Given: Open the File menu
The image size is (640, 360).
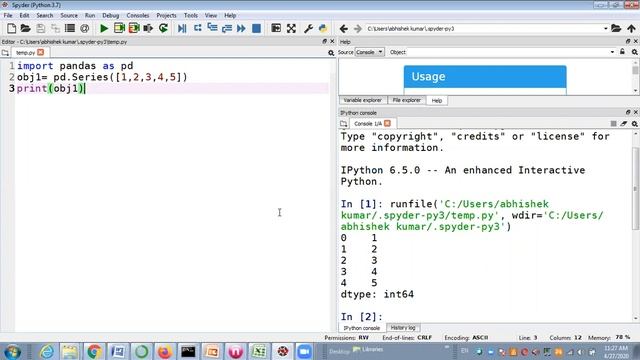Looking at the screenshot, I should click(8, 16).
